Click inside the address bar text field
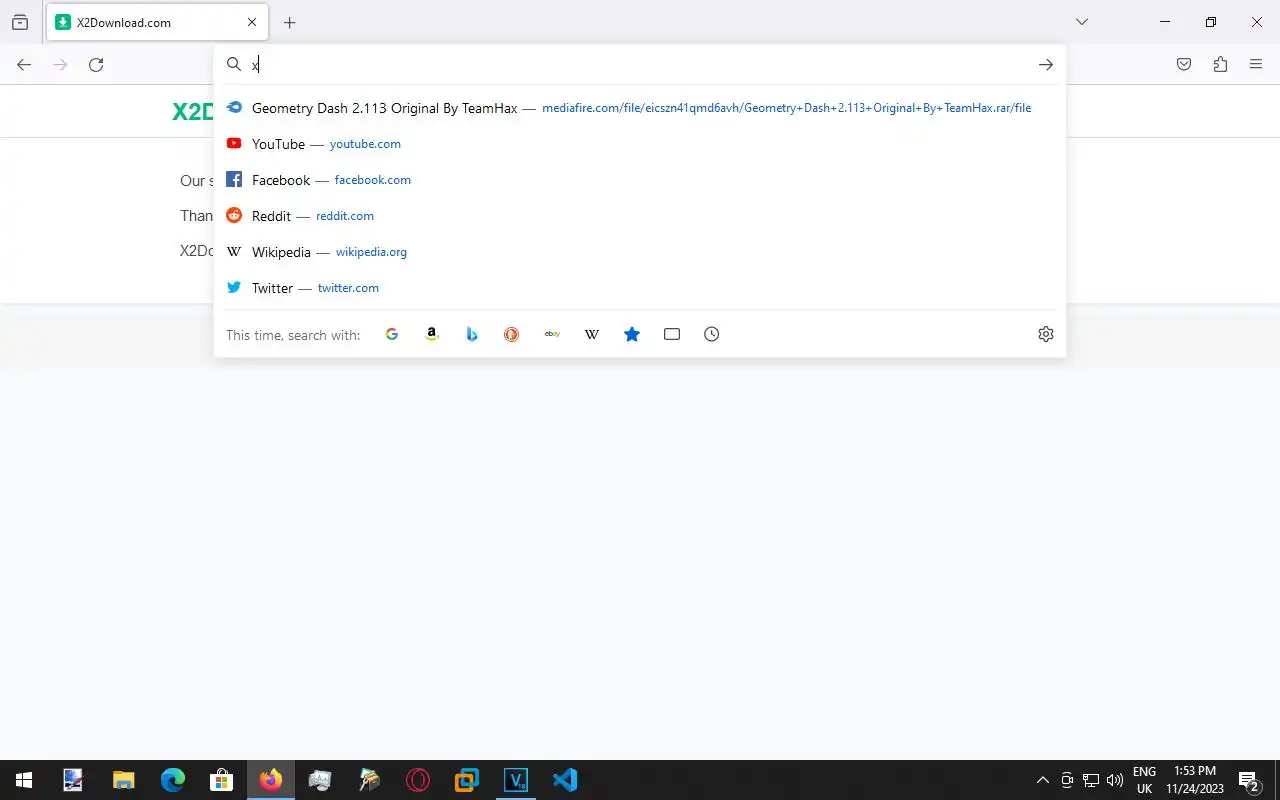Screen dimensions: 1280x800 640,64
